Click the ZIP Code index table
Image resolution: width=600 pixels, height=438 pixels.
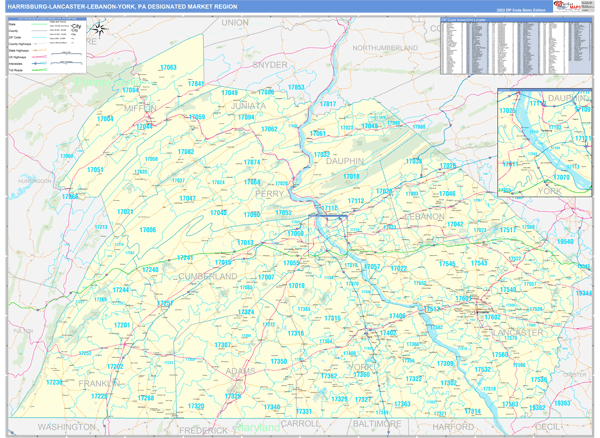tap(516, 46)
